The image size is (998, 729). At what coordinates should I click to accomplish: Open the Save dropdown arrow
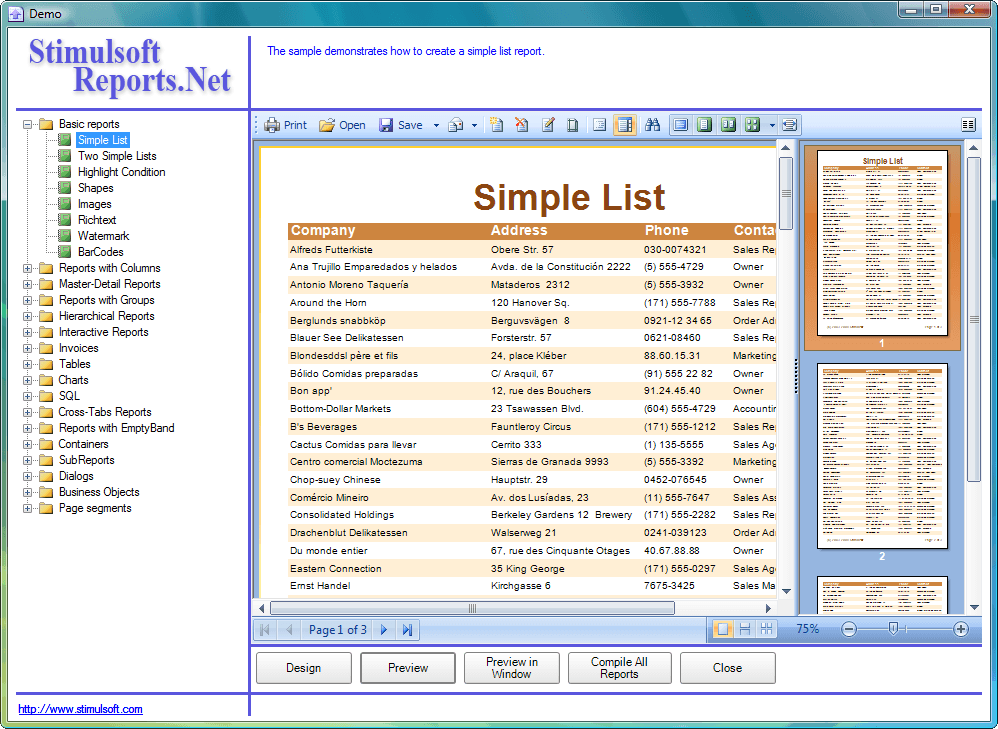[x=436, y=125]
